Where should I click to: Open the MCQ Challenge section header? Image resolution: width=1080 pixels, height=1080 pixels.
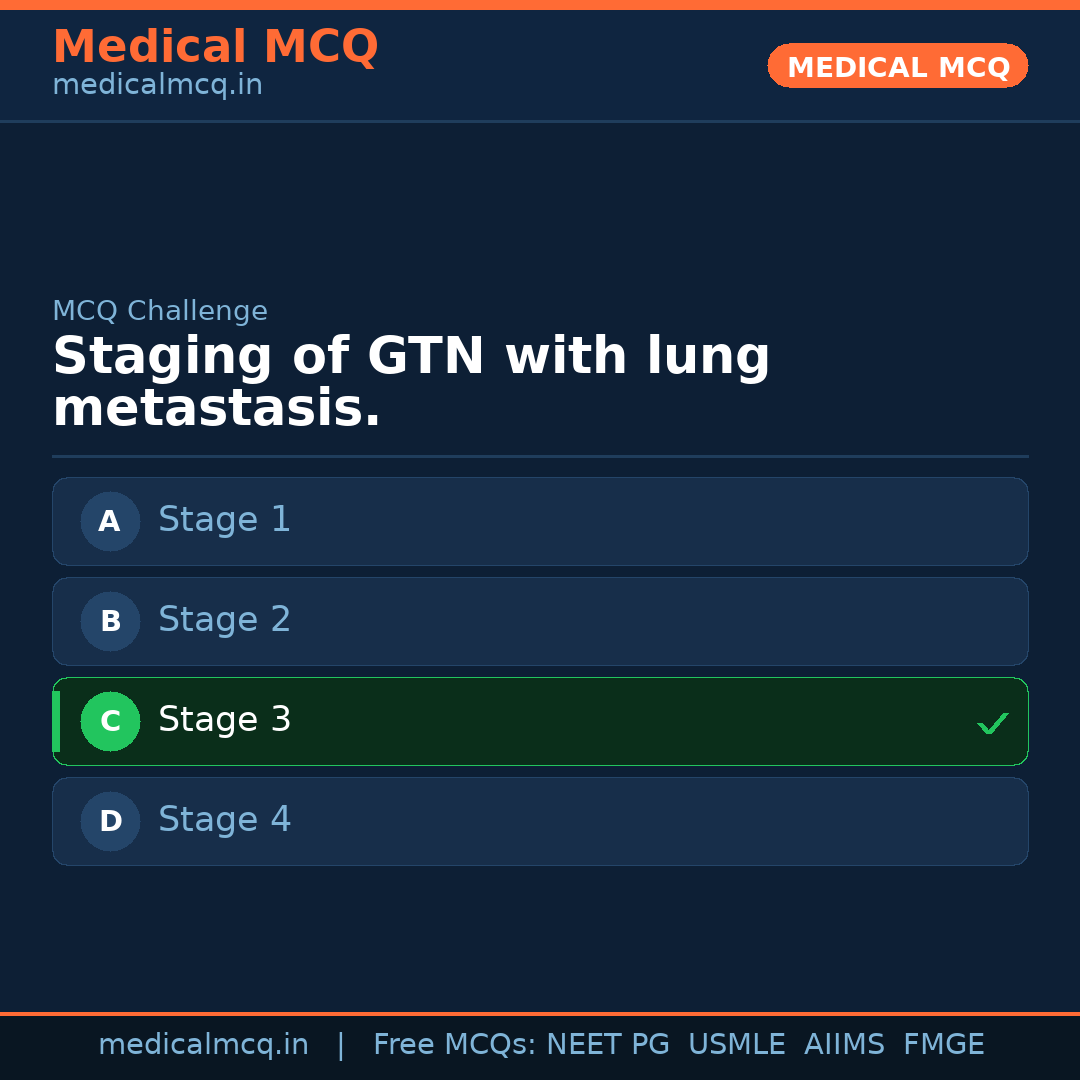[160, 311]
